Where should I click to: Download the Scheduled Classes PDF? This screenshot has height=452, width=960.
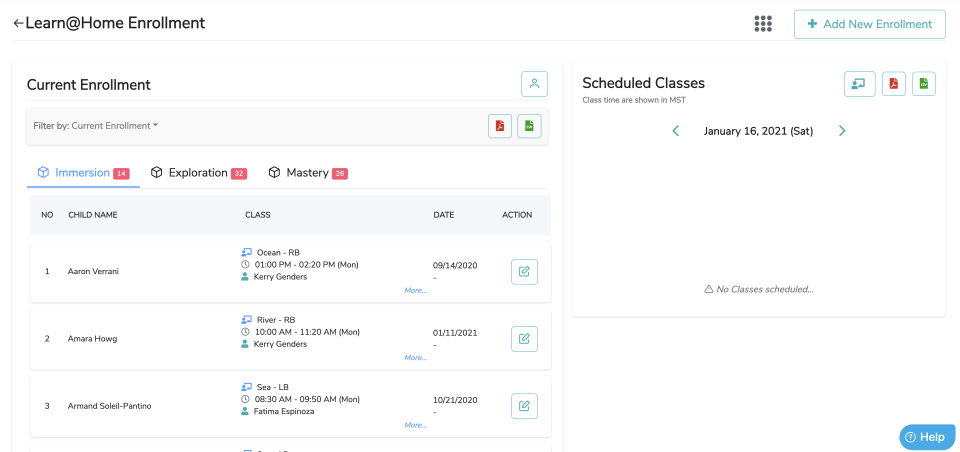coord(894,84)
